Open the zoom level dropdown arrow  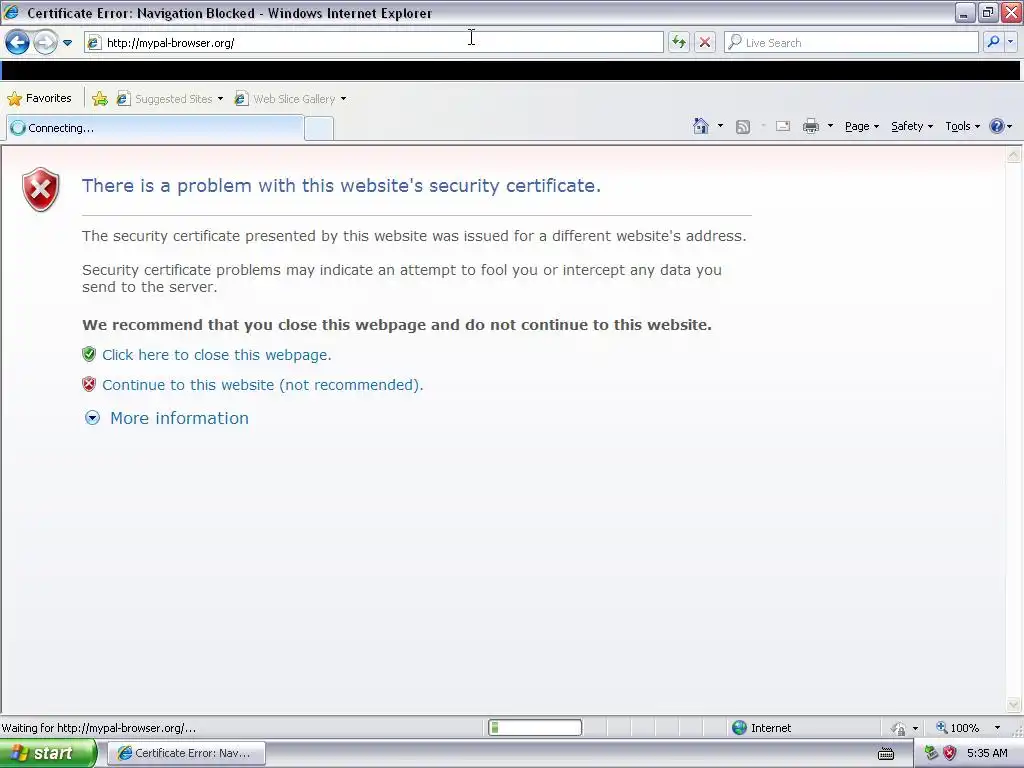click(997, 728)
